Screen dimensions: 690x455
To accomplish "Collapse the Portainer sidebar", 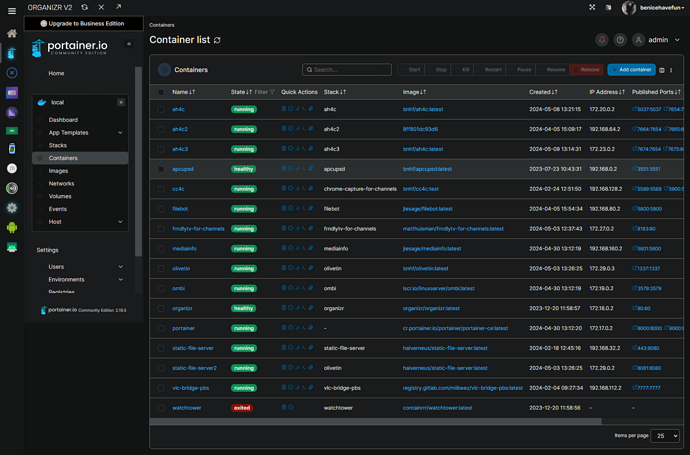I will coord(128,44).
